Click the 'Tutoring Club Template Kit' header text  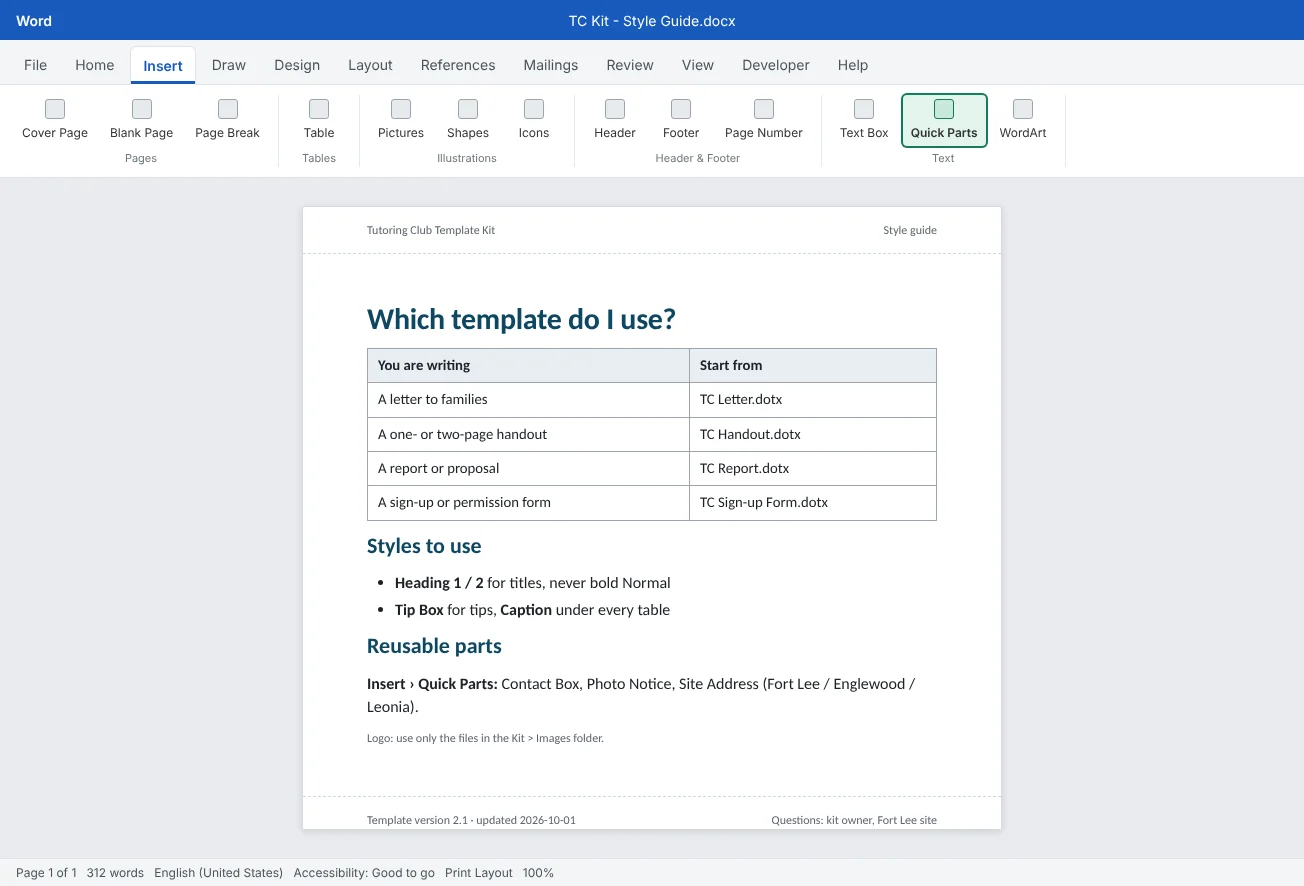tap(431, 230)
